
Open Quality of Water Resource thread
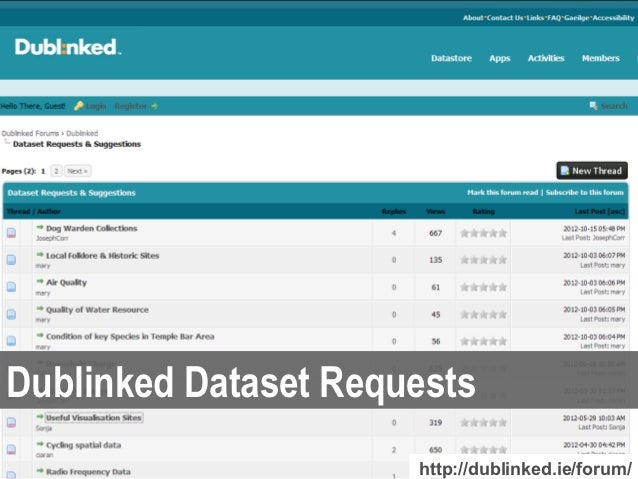tap(97, 310)
